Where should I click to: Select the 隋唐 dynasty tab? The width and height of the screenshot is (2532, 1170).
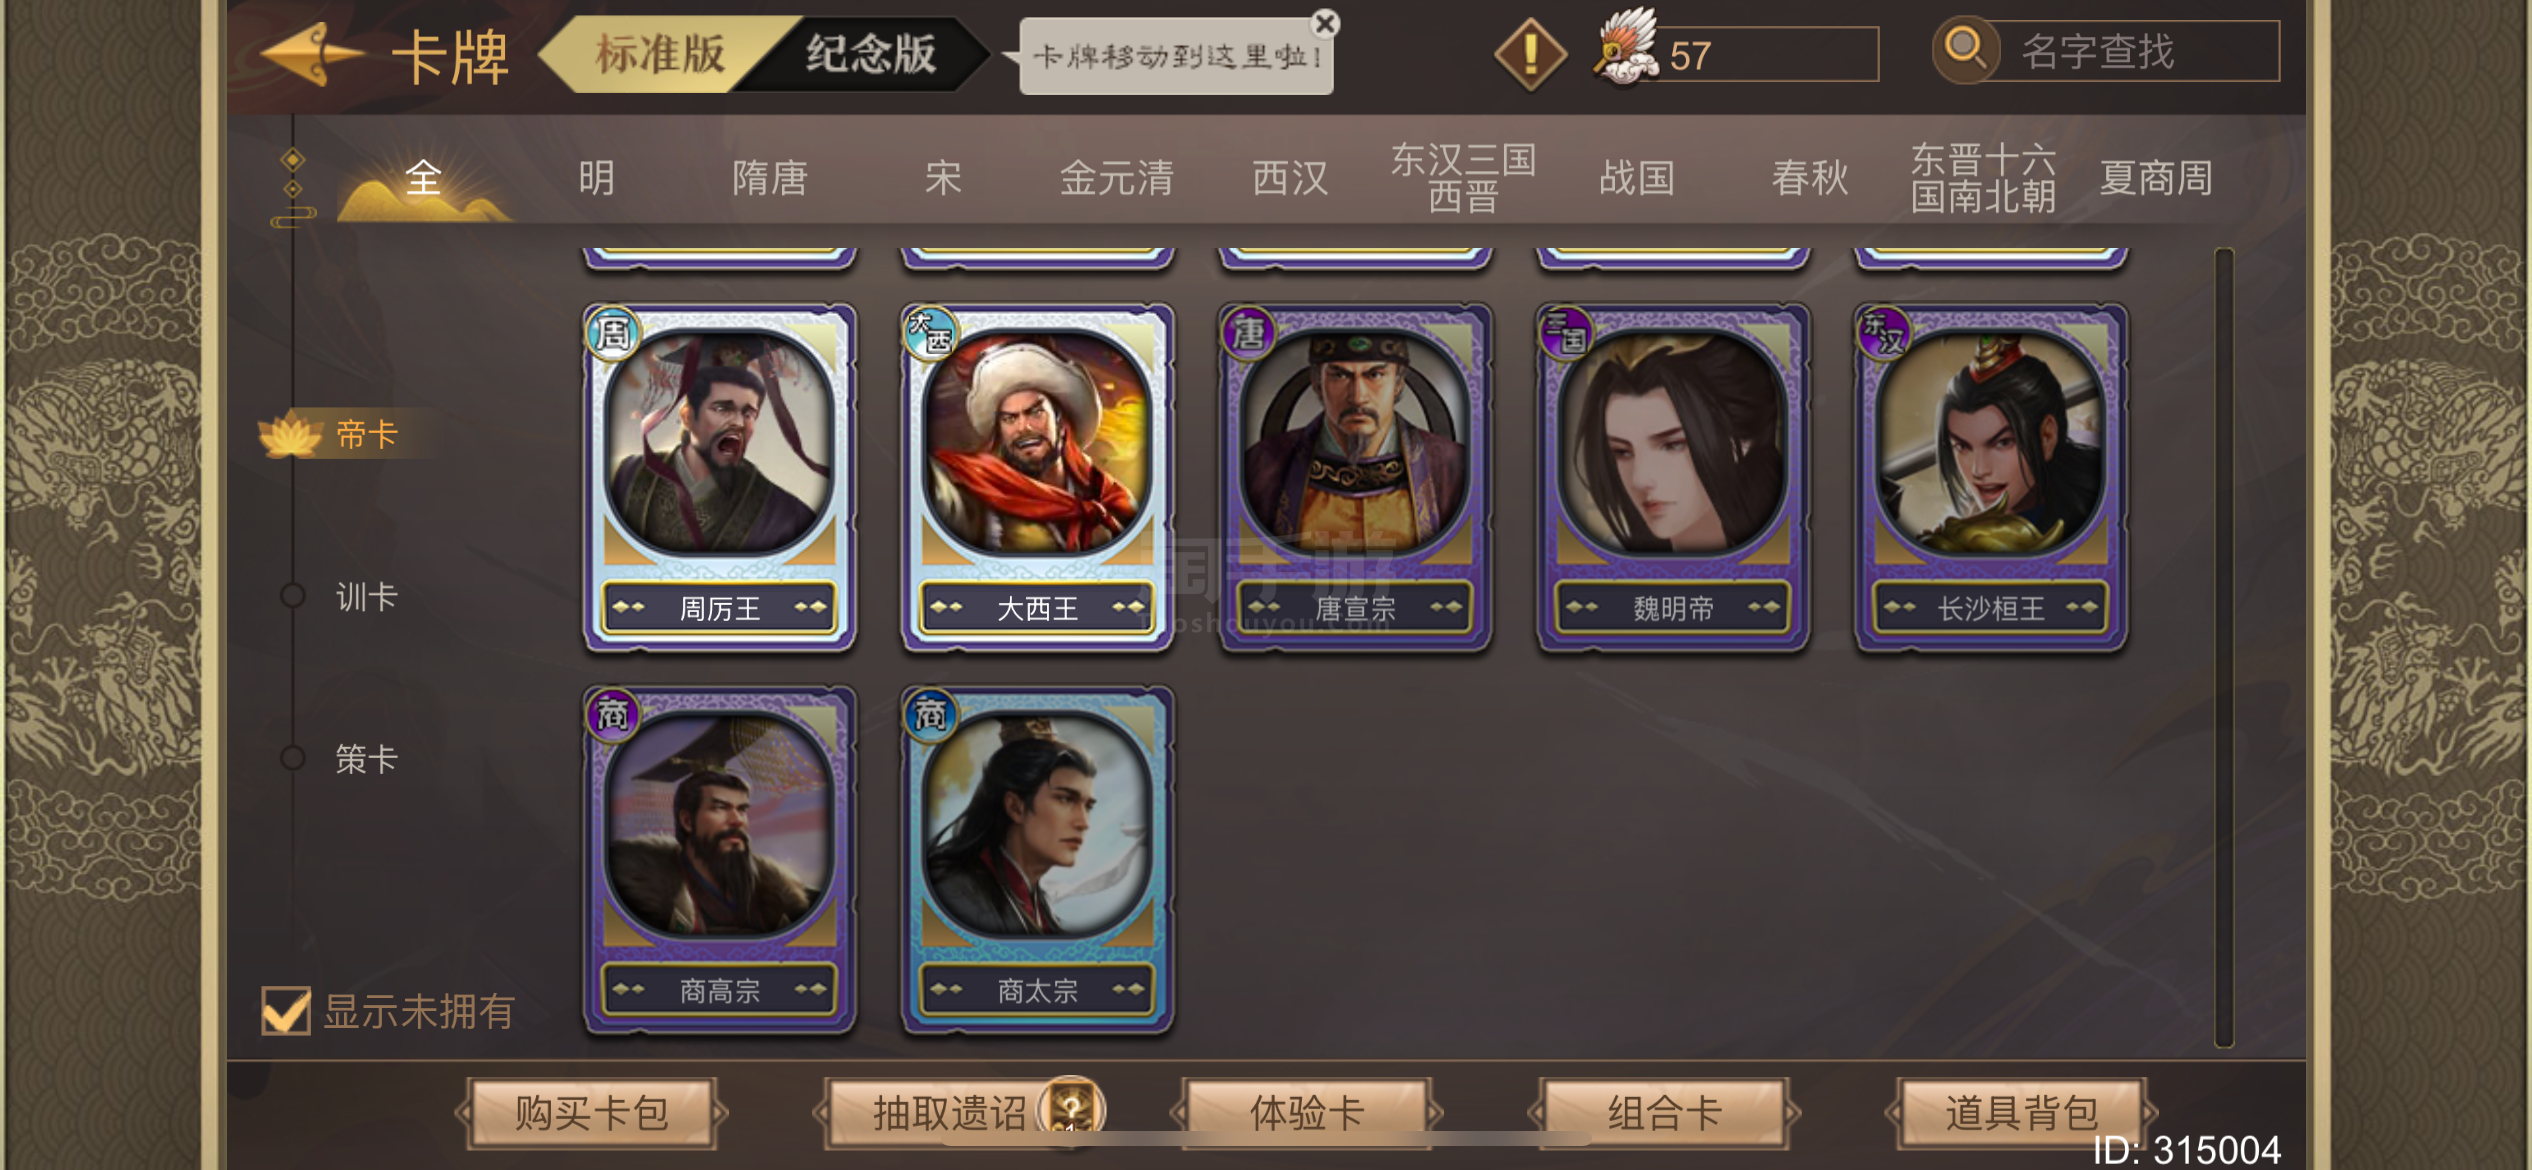[x=769, y=179]
